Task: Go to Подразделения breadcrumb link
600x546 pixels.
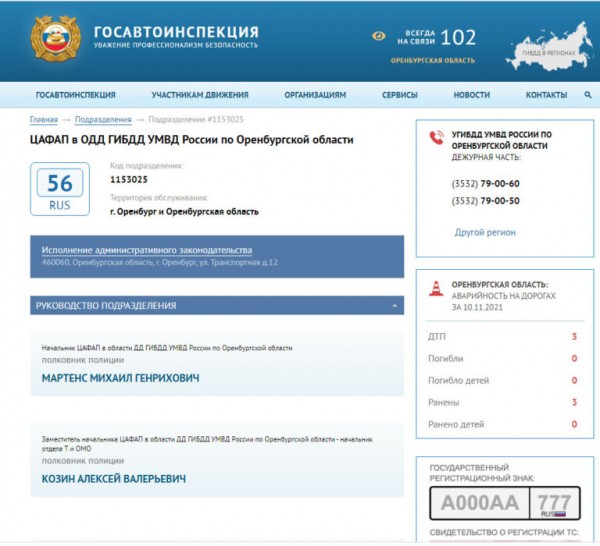Action: tap(103, 119)
